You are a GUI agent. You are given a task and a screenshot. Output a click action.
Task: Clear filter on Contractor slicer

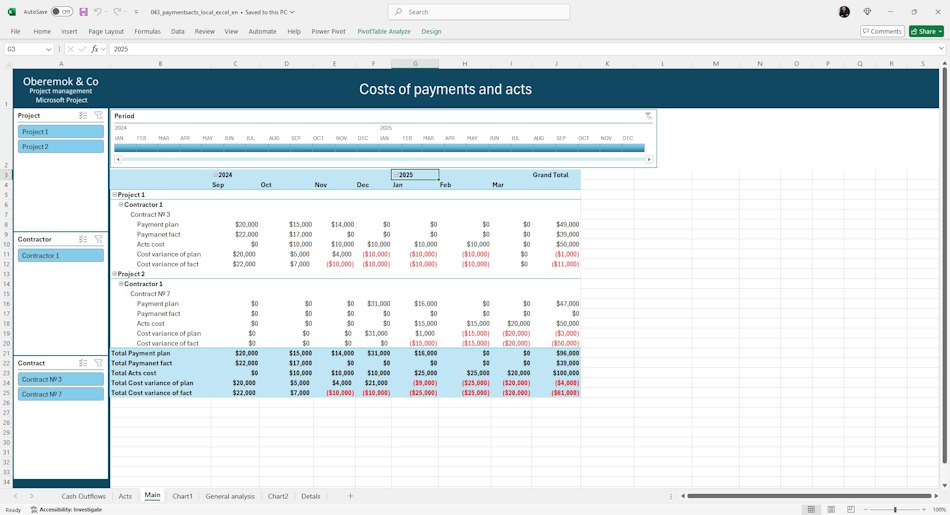(98, 239)
